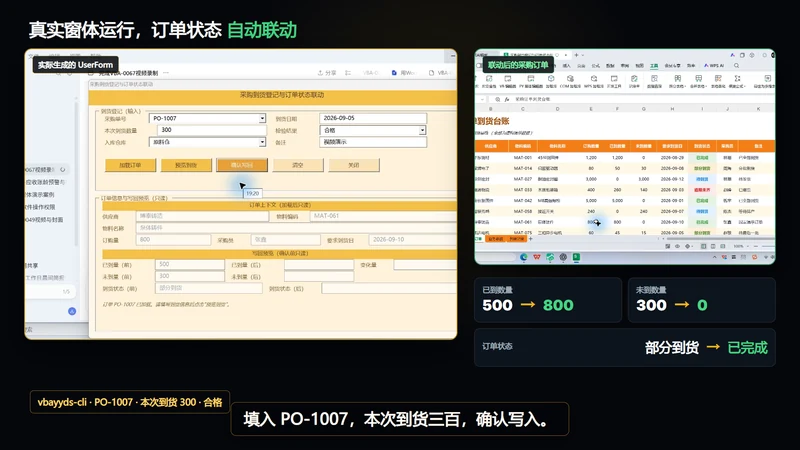Click the formula bar of the spreadsheet
This screenshot has height=450, width=800.
tap(643, 99)
